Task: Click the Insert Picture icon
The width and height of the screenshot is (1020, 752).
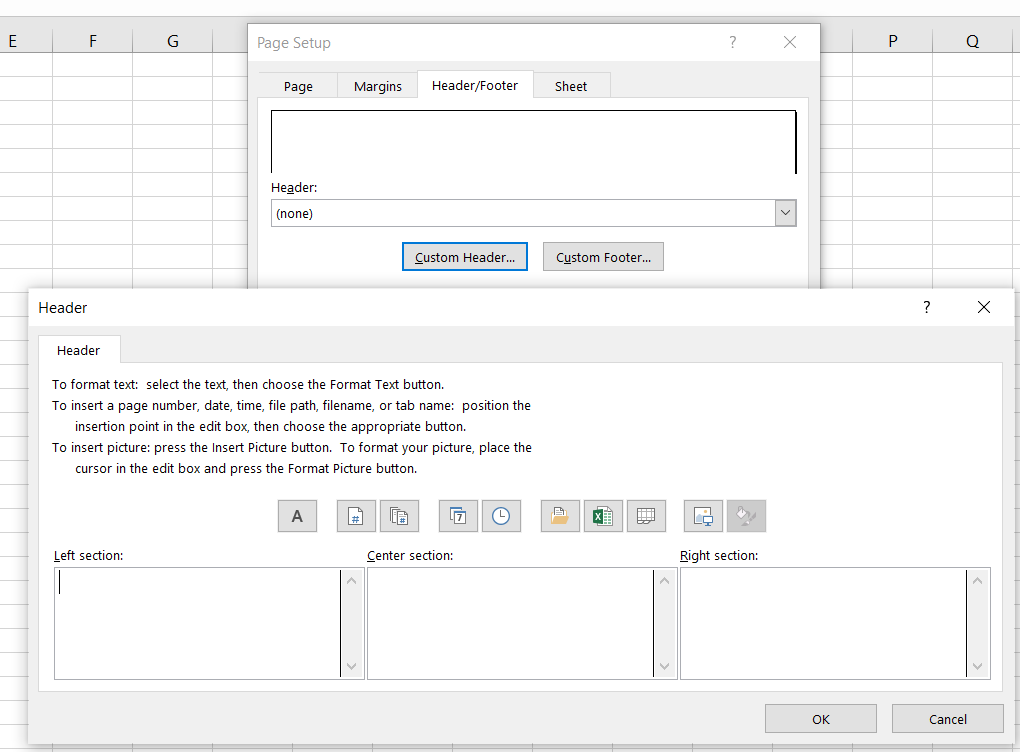Action: coord(704,516)
